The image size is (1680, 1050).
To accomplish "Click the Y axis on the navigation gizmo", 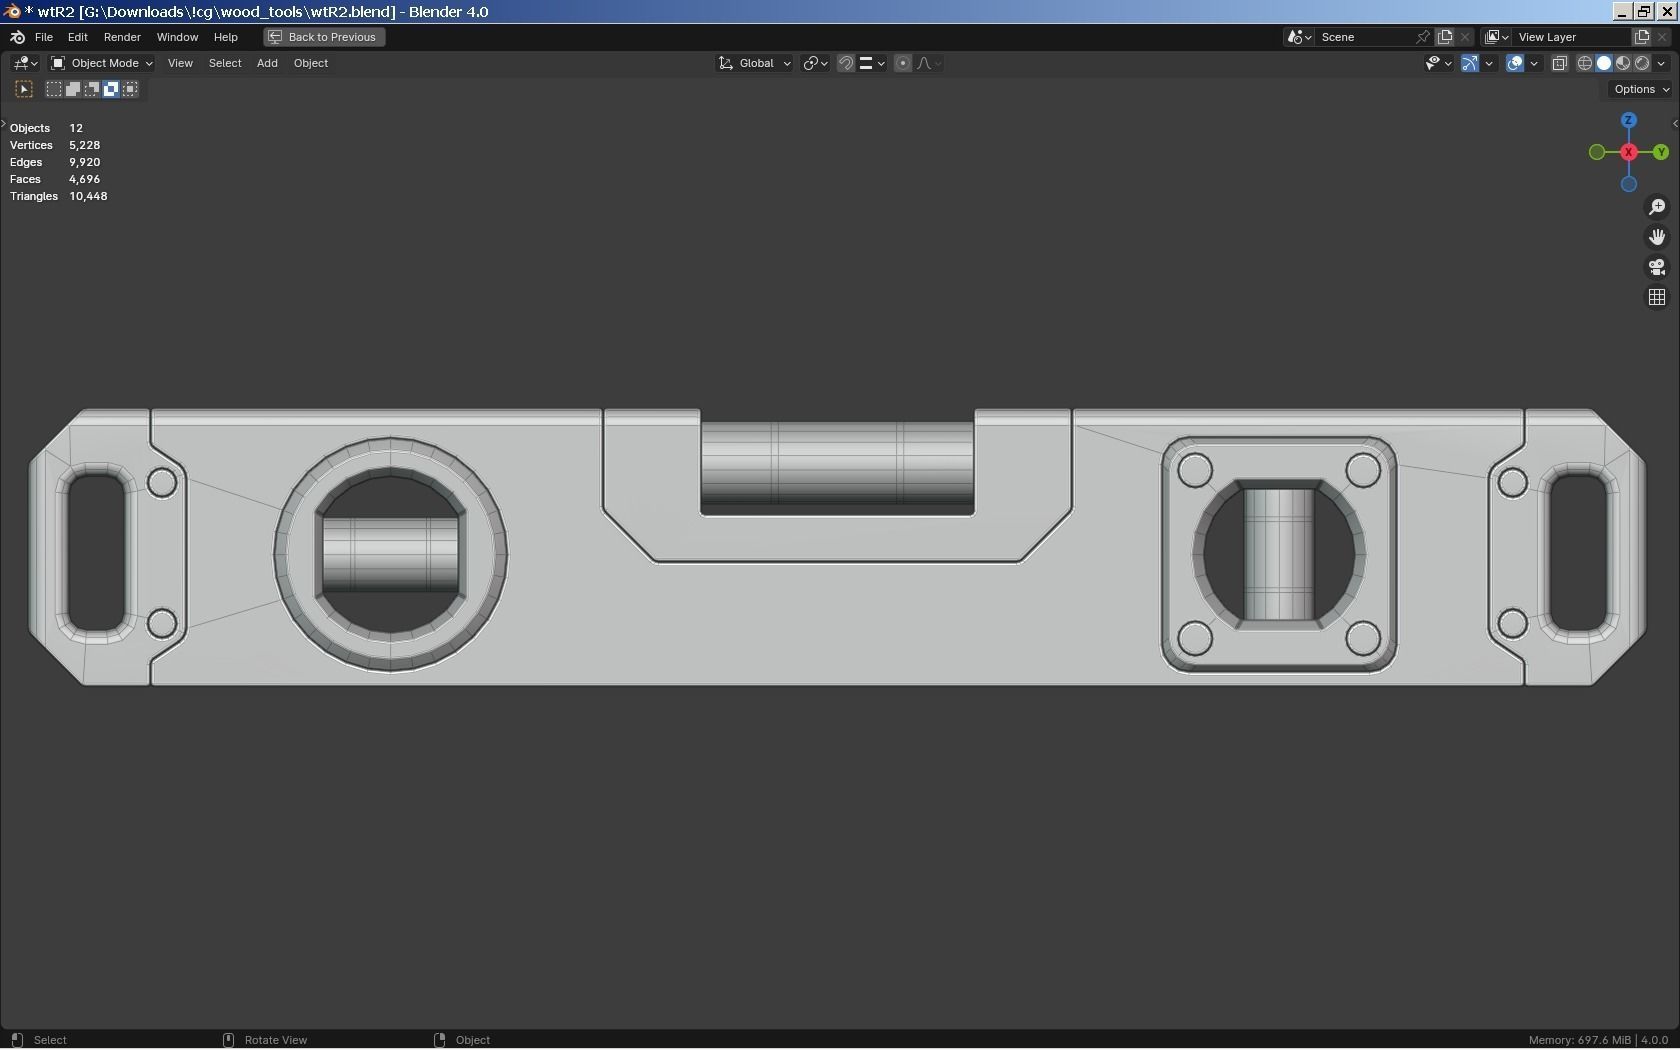I will 1661,152.
